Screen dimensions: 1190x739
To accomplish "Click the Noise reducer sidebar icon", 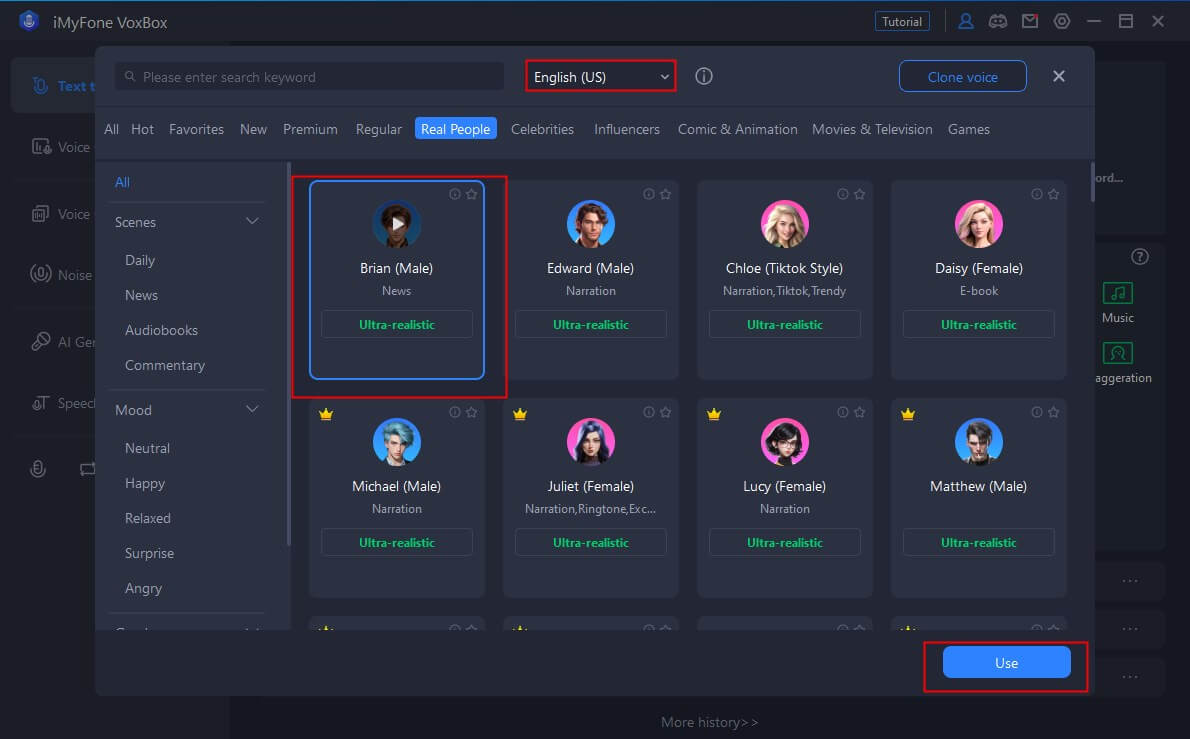I will pyautogui.click(x=40, y=274).
